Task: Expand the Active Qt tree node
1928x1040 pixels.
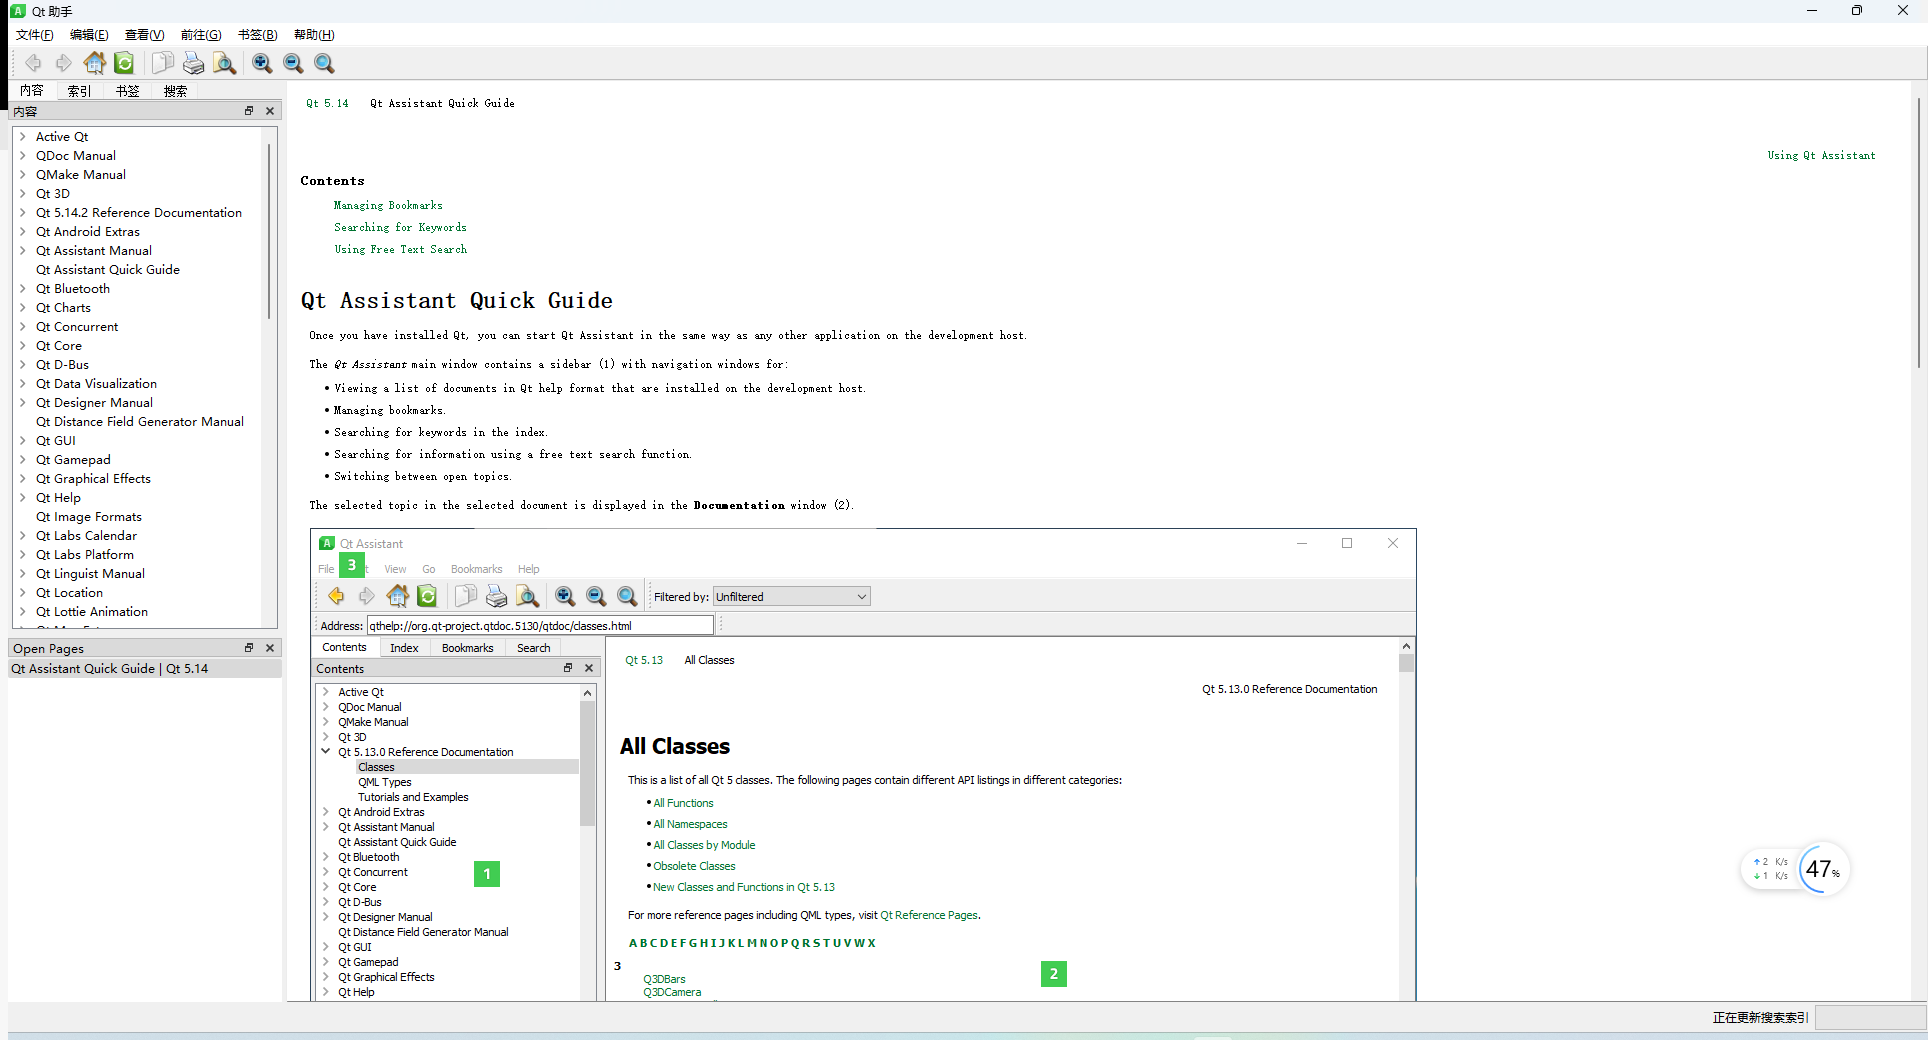Action: [23, 137]
